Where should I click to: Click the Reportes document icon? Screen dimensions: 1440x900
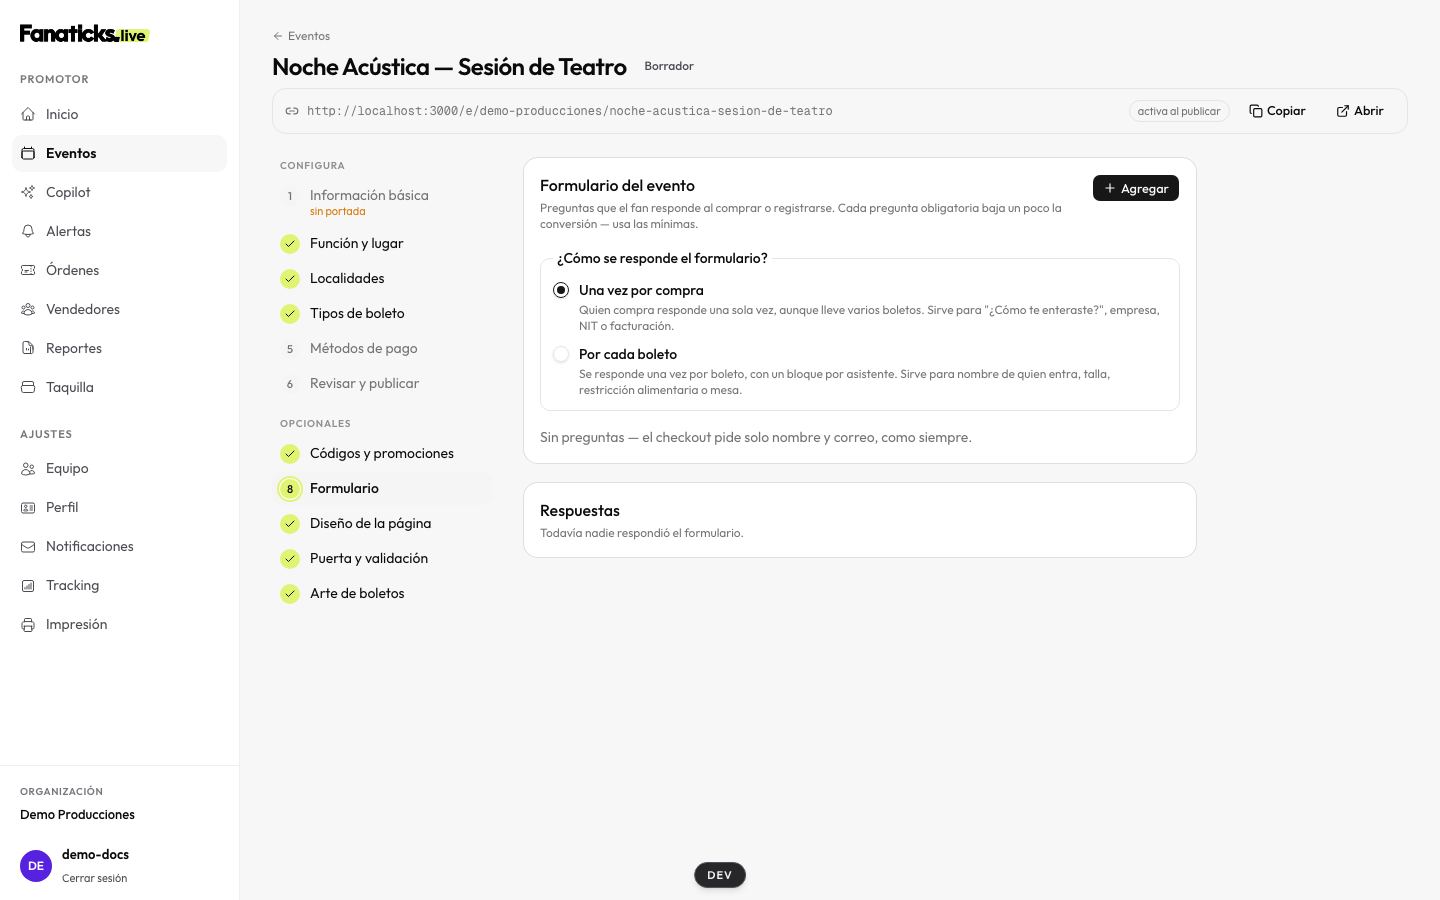28,348
